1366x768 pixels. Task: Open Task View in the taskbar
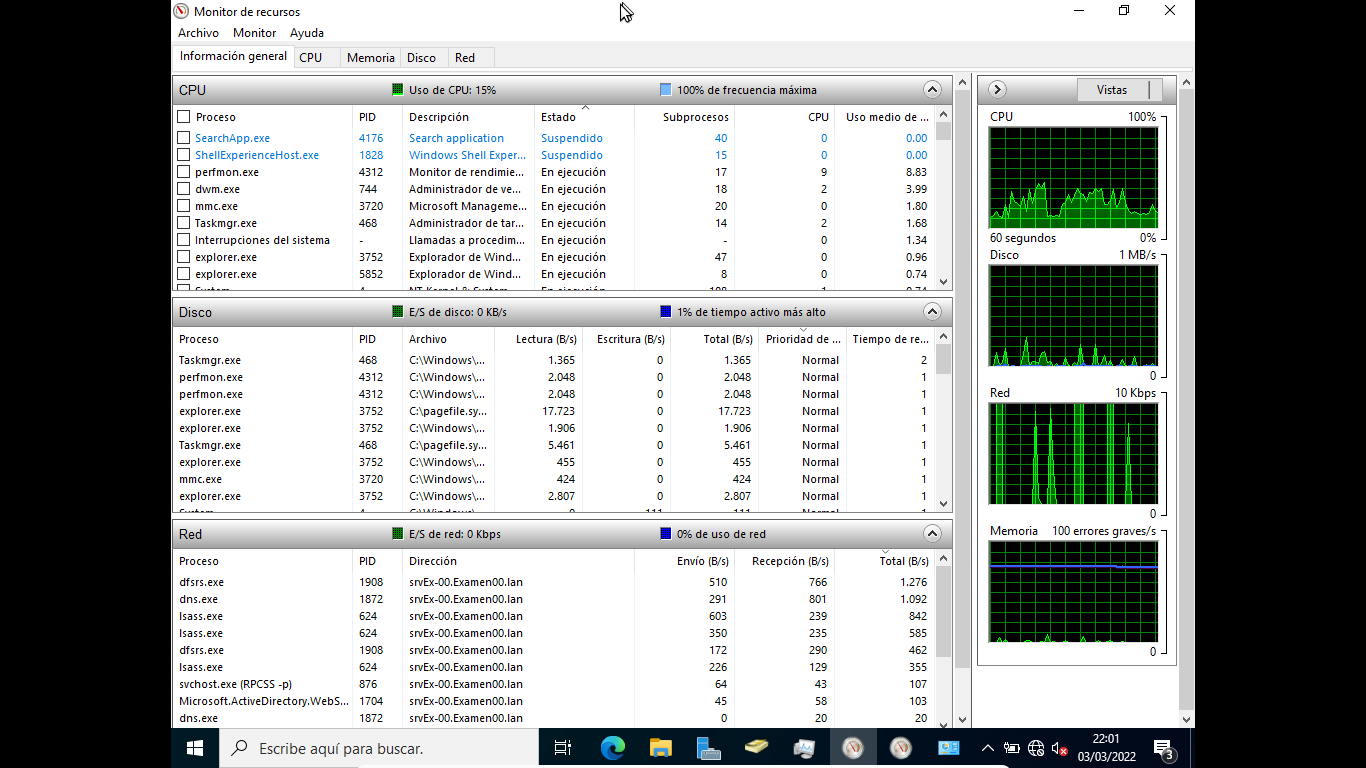tap(563, 747)
